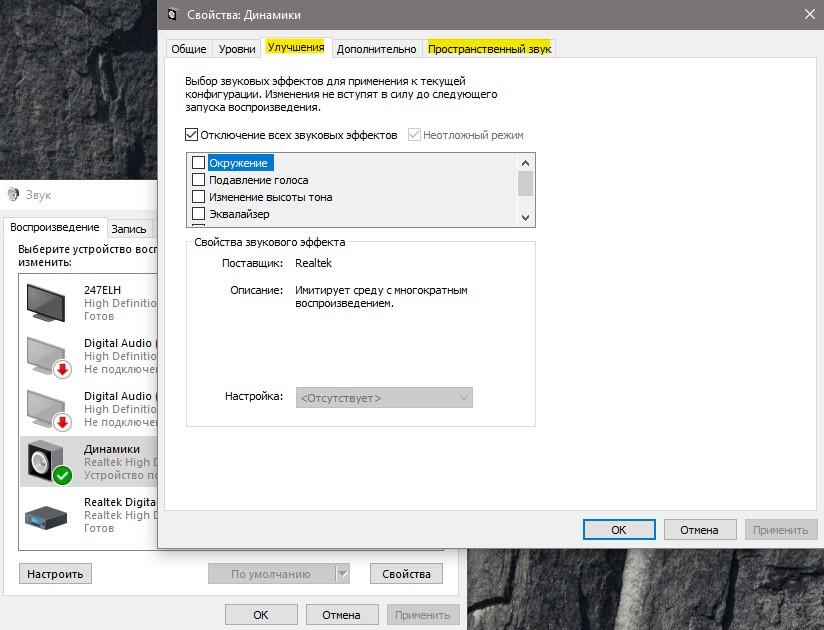Click the Свойства button in Звук window
The height and width of the screenshot is (630, 824).
point(406,574)
